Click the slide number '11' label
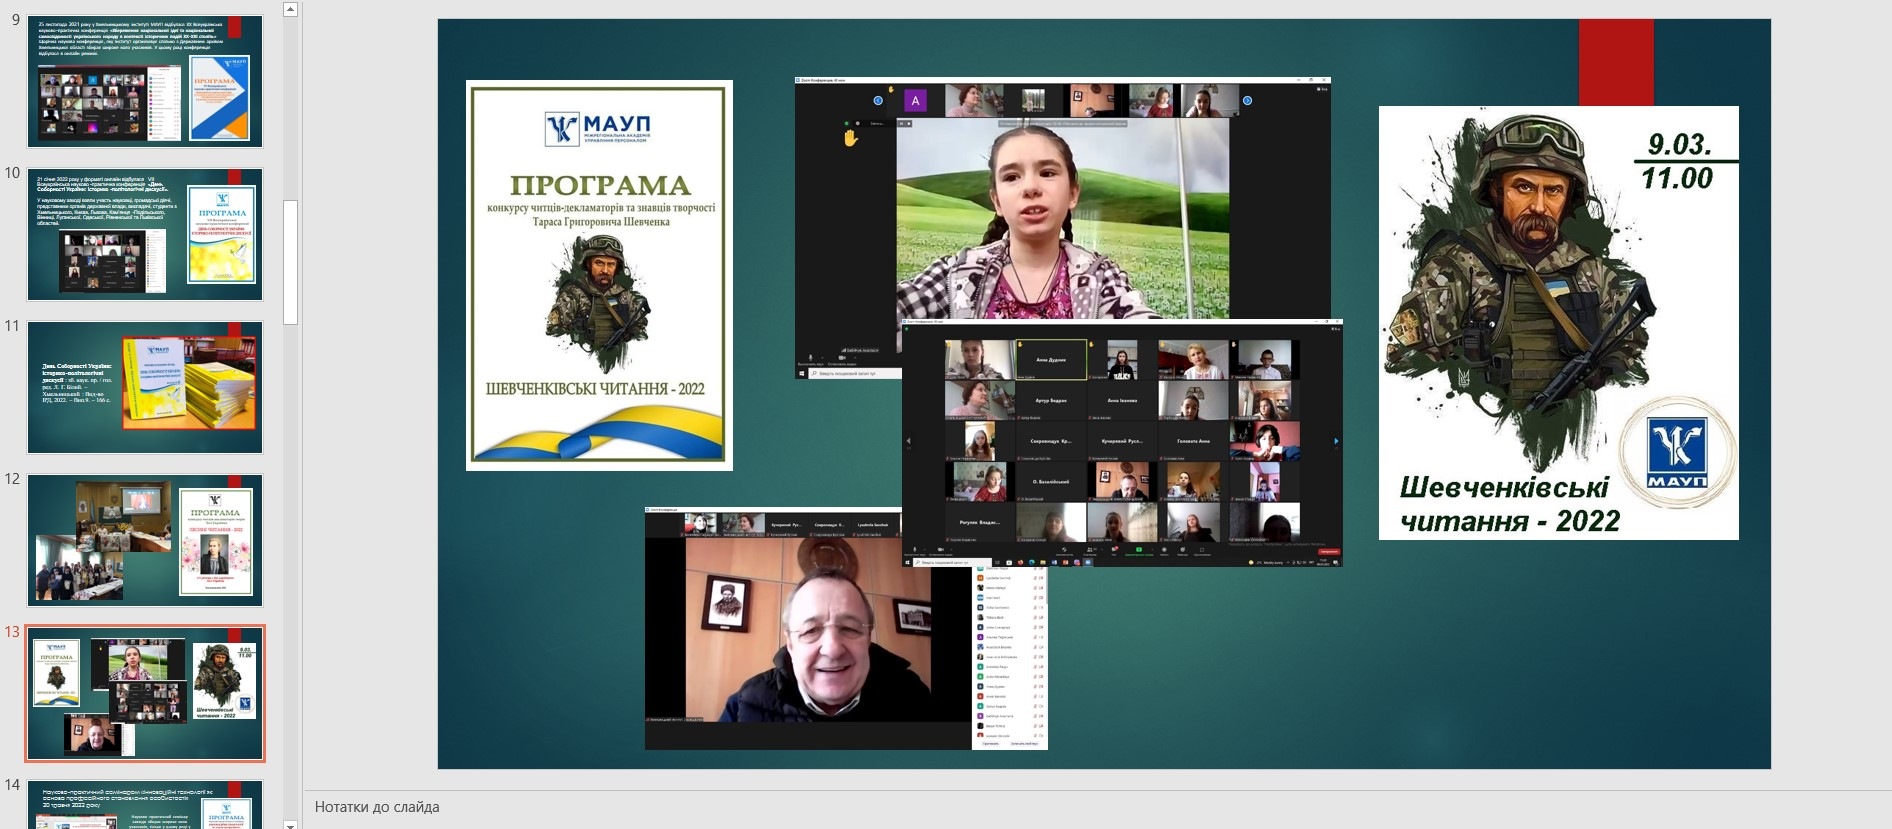 [x=12, y=326]
